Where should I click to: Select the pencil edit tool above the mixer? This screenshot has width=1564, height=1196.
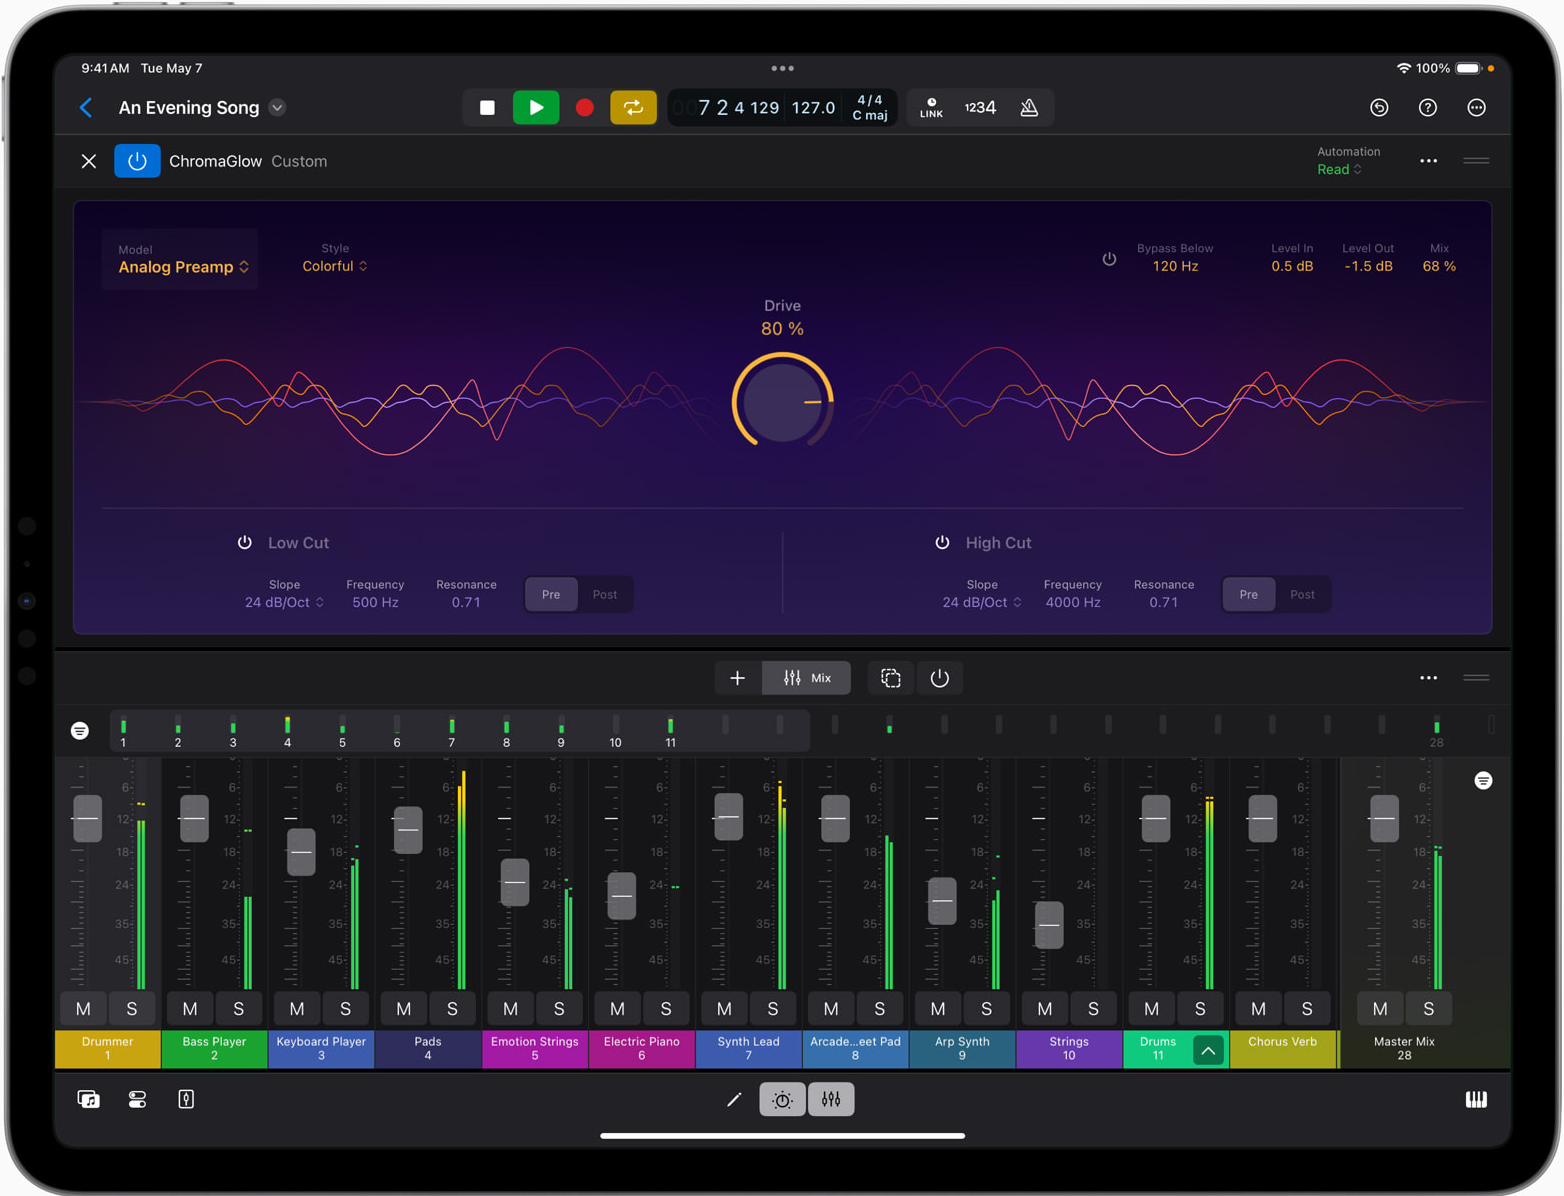[x=734, y=1099]
